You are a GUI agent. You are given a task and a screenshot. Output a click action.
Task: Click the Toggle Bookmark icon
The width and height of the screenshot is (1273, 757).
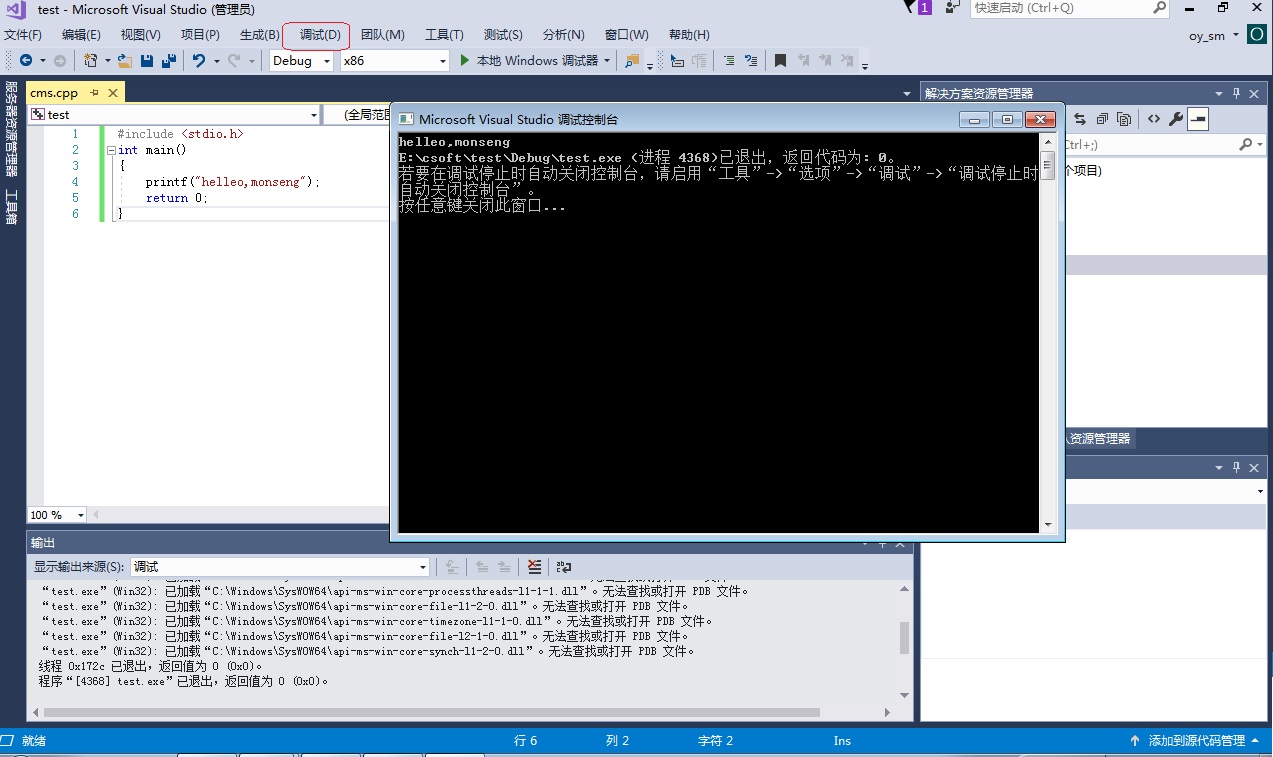781,61
